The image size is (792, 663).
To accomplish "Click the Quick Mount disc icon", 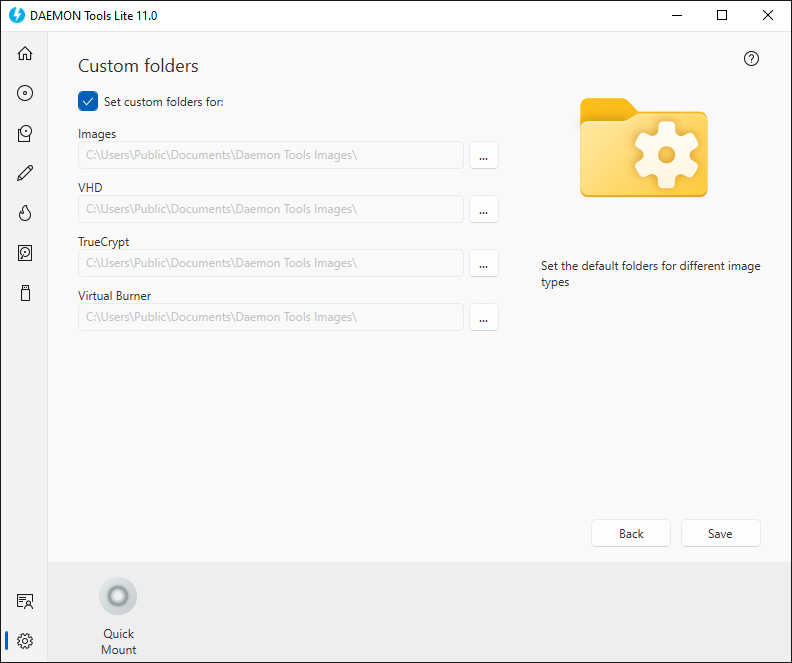I will click(118, 596).
